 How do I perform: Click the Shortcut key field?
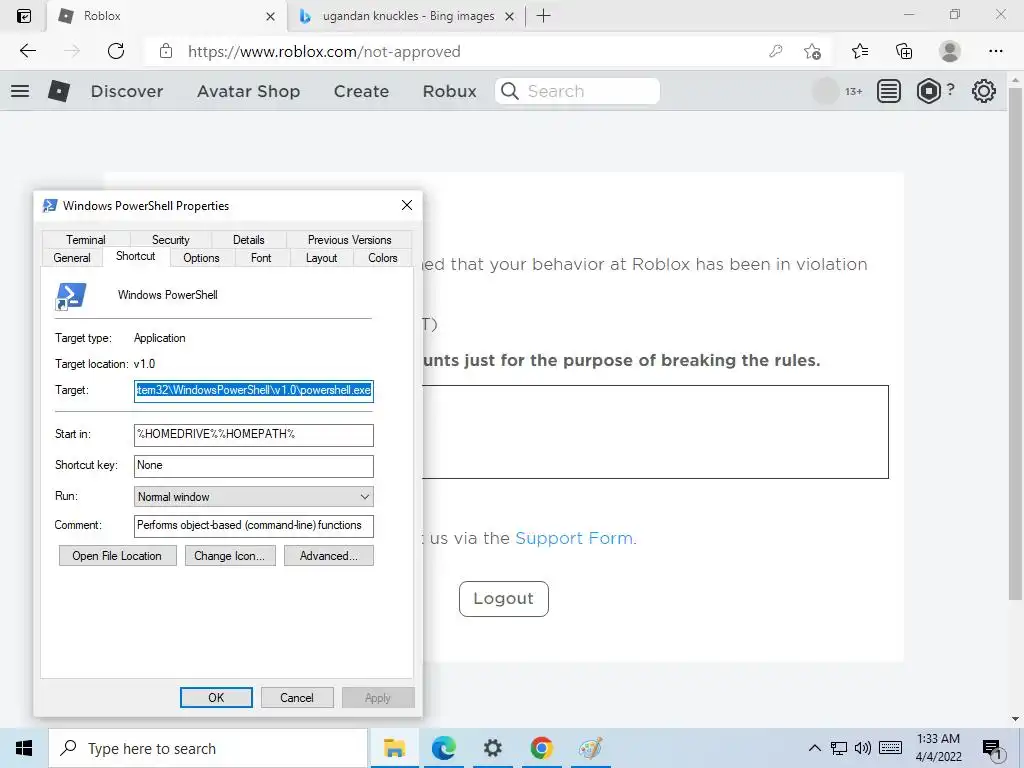coord(253,466)
